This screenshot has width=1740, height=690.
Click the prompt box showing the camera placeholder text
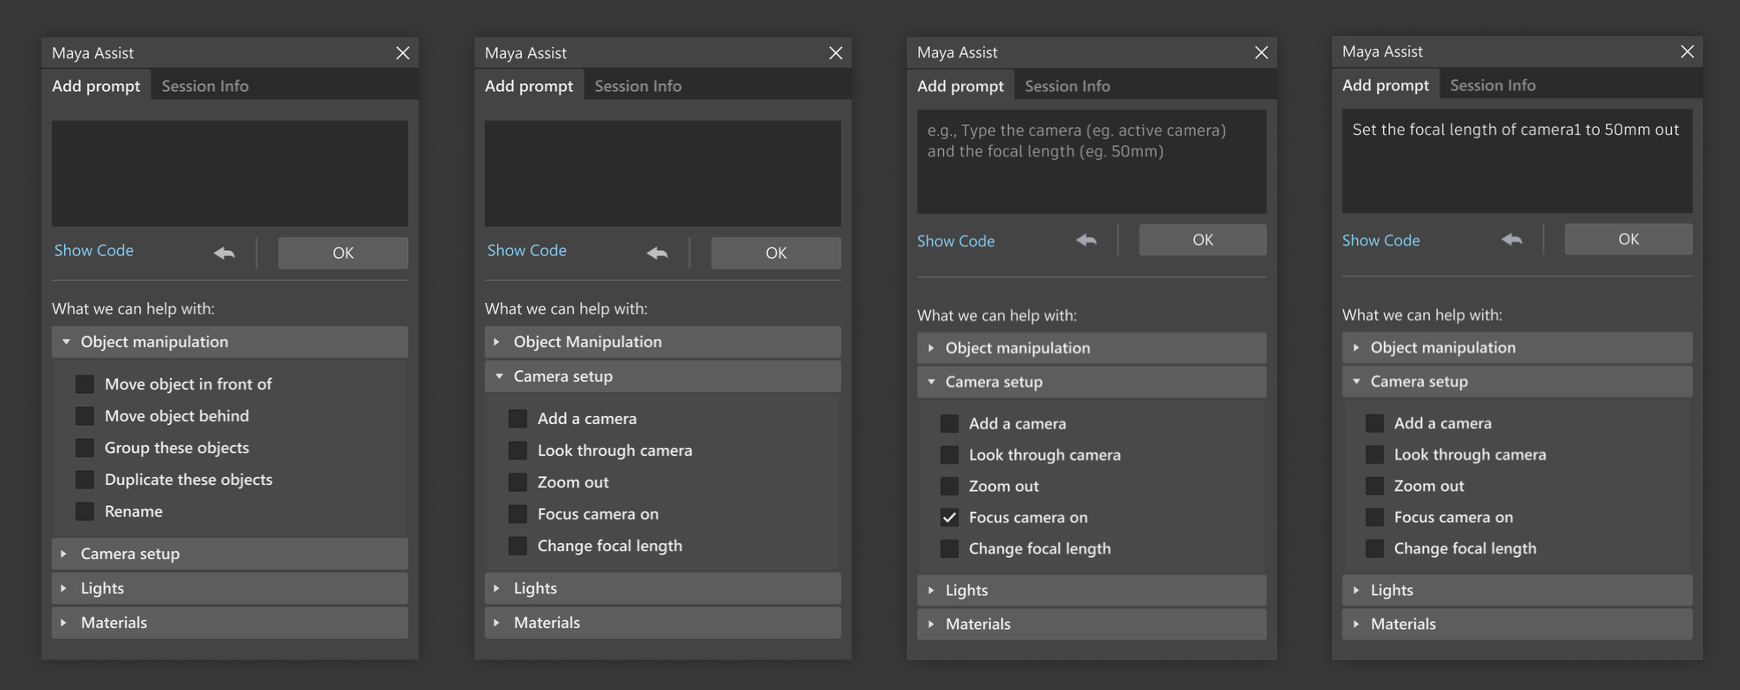[x=1092, y=162]
